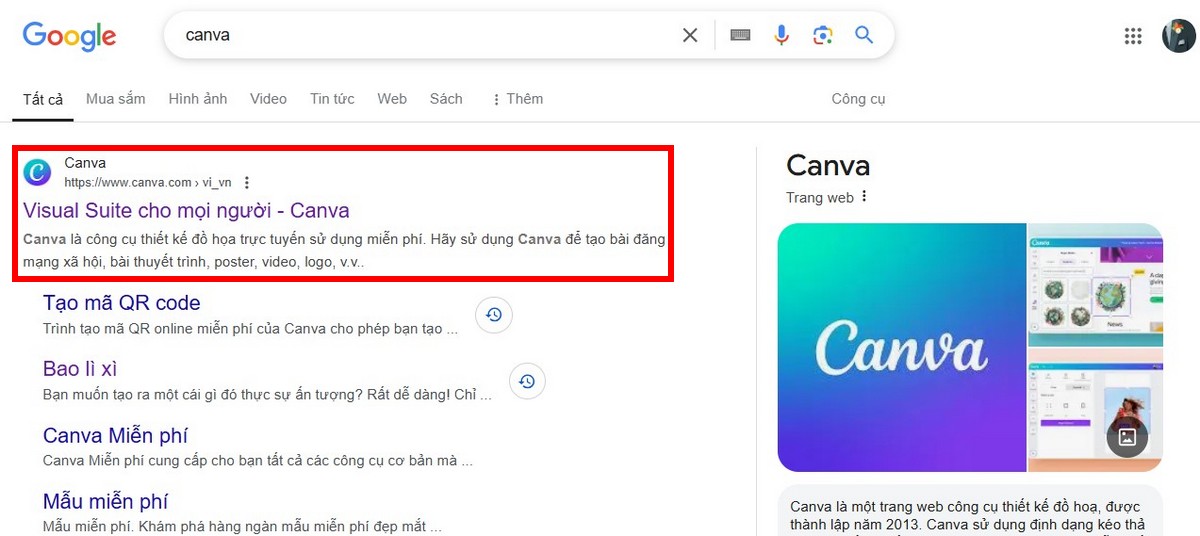
Task: Expand the Thêm menu
Action: 517,99
